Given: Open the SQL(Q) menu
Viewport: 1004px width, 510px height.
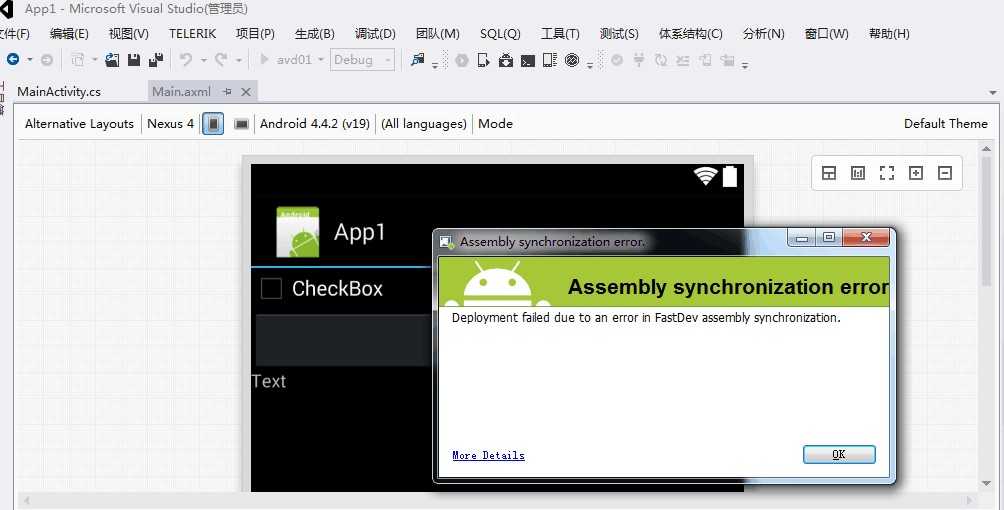Looking at the screenshot, I should [500, 34].
